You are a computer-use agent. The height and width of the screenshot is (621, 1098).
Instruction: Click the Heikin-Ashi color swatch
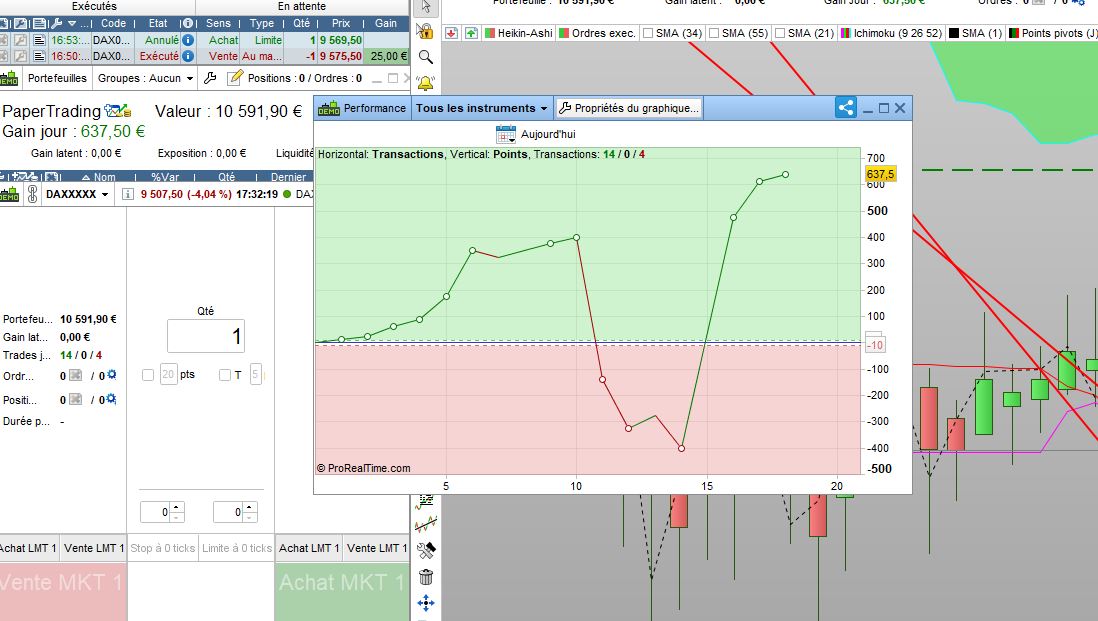point(490,33)
